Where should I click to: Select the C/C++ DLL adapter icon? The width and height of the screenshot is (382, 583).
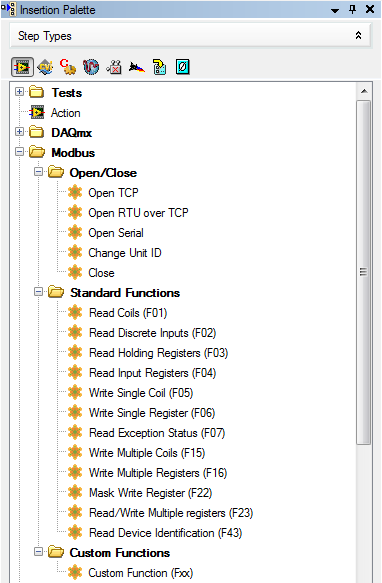click(x=68, y=67)
